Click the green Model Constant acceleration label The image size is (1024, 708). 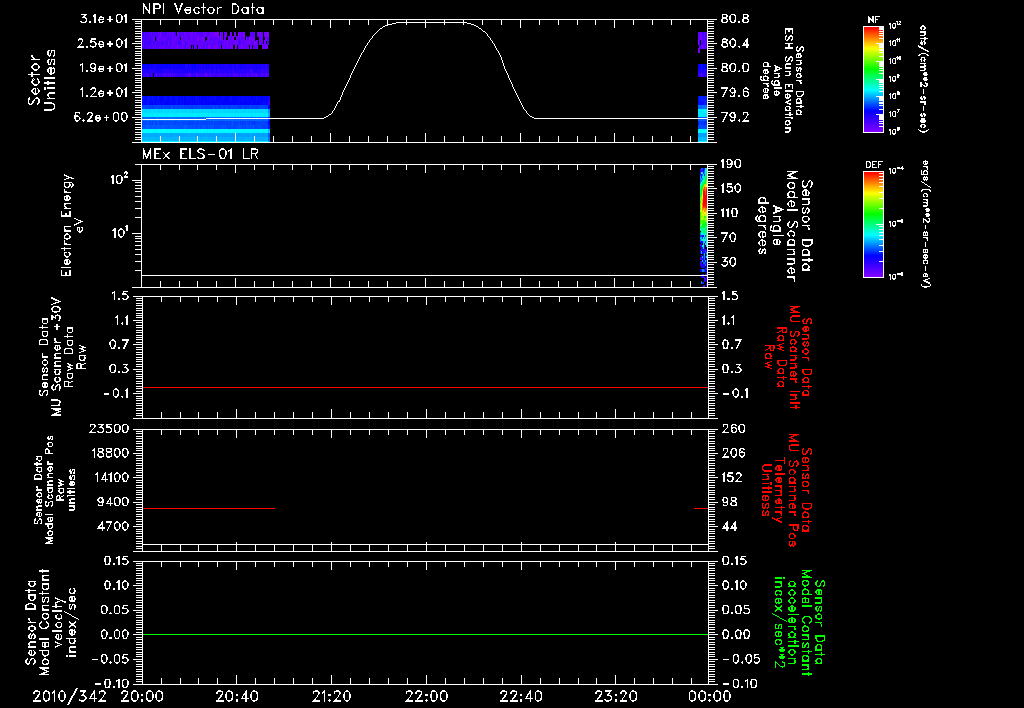(x=799, y=620)
